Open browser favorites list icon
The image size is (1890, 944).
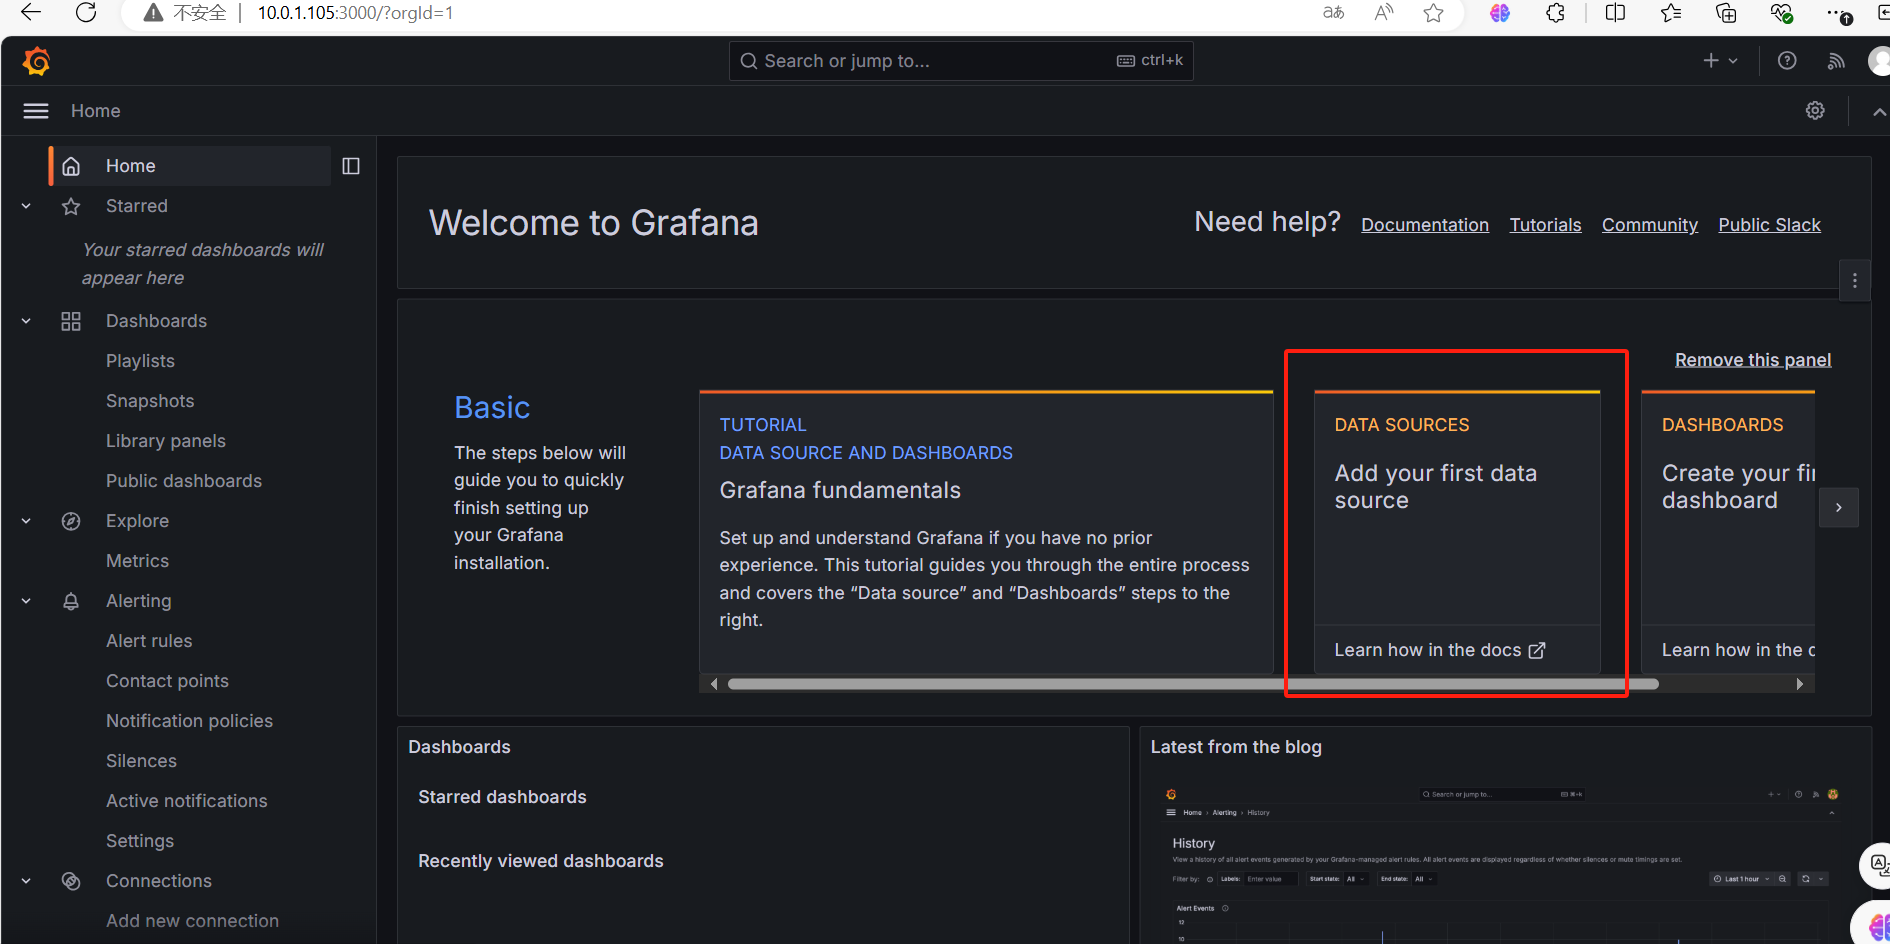pos(1671,13)
